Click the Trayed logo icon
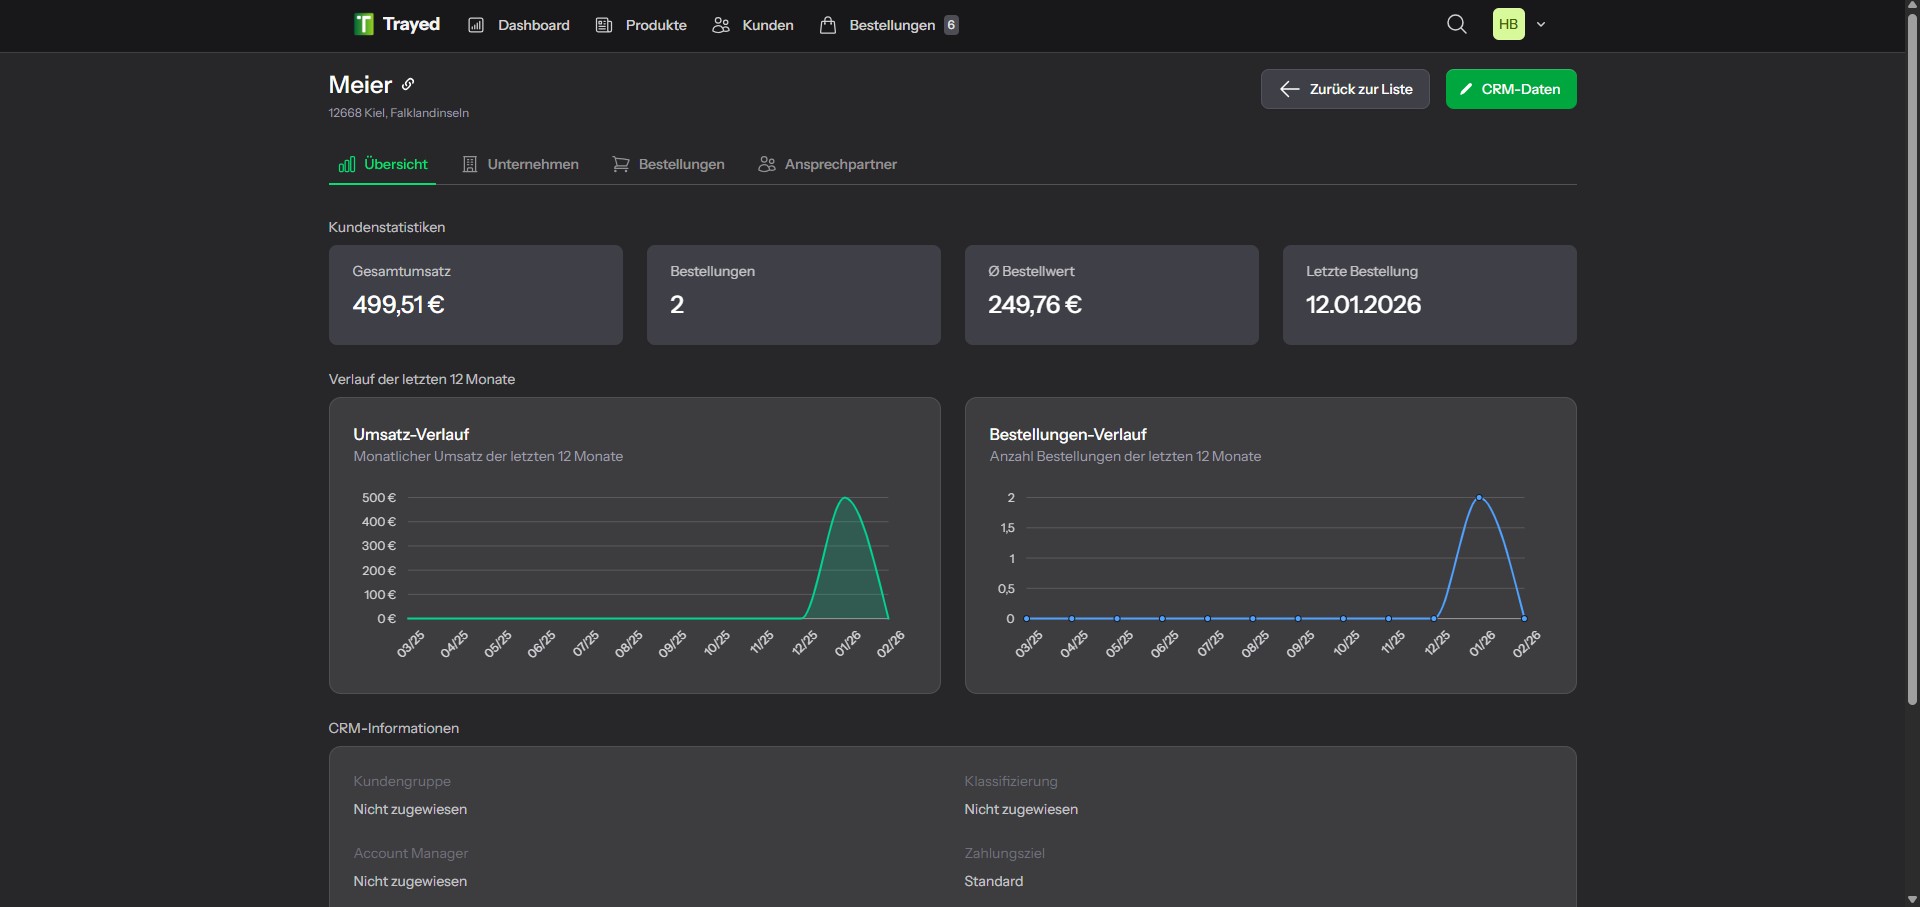1920x907 pixels. click(363, 24)
